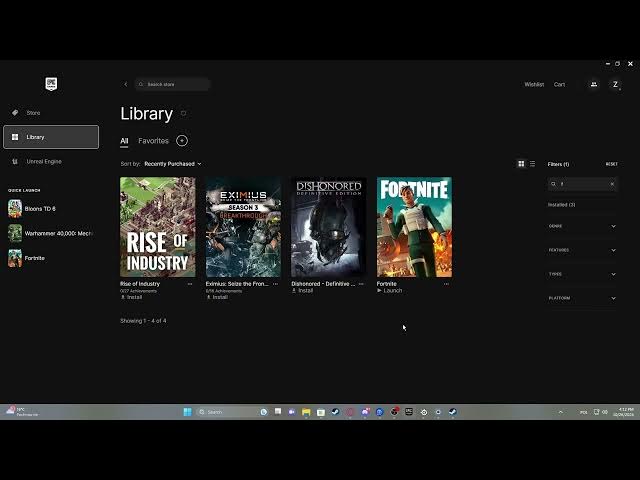The image size is (640, 480).
Task: Click Rise of Industry achievements text
Action: [x=138, y=291]
